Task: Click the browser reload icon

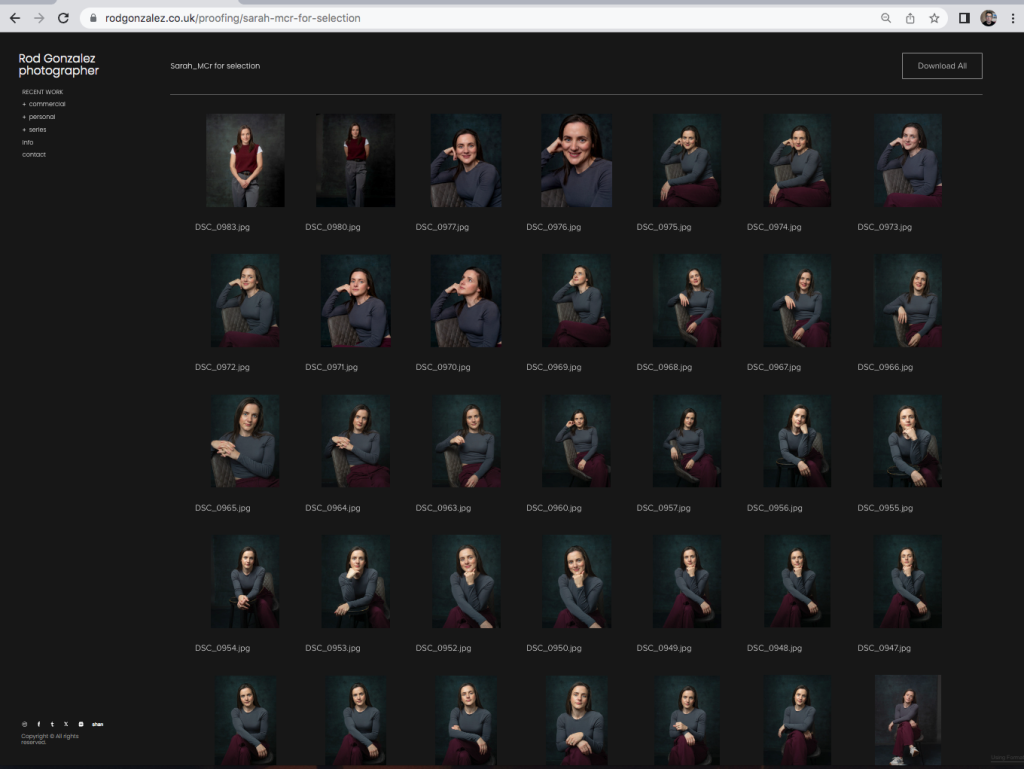Action: pyautogui.click(x=63, y=18)
